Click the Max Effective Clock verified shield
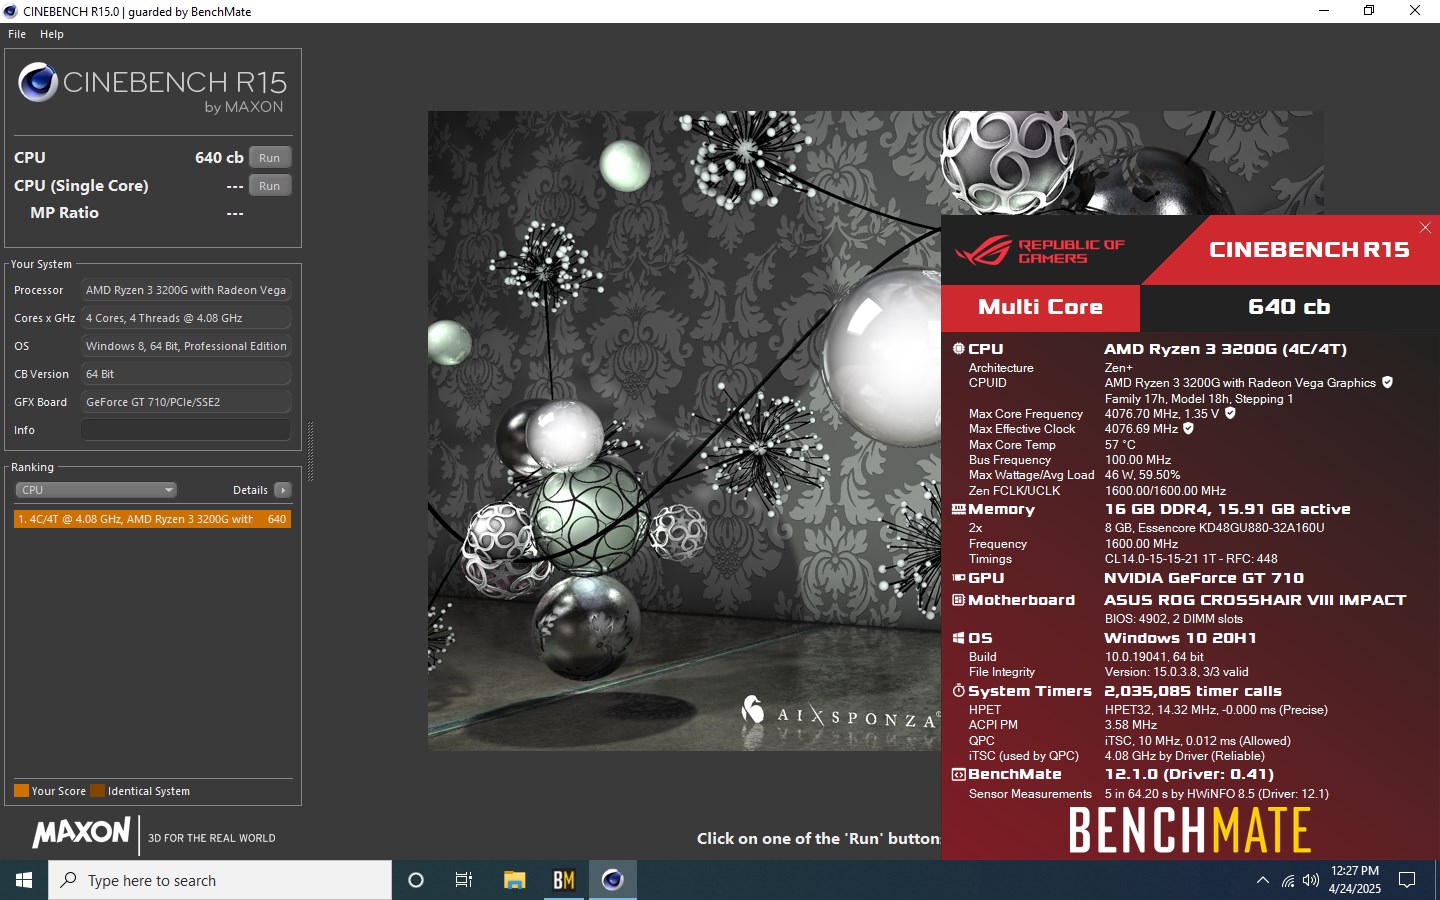Image resolution: width=1440 pixels, height=900 pixels. (x=1188, y=428)
